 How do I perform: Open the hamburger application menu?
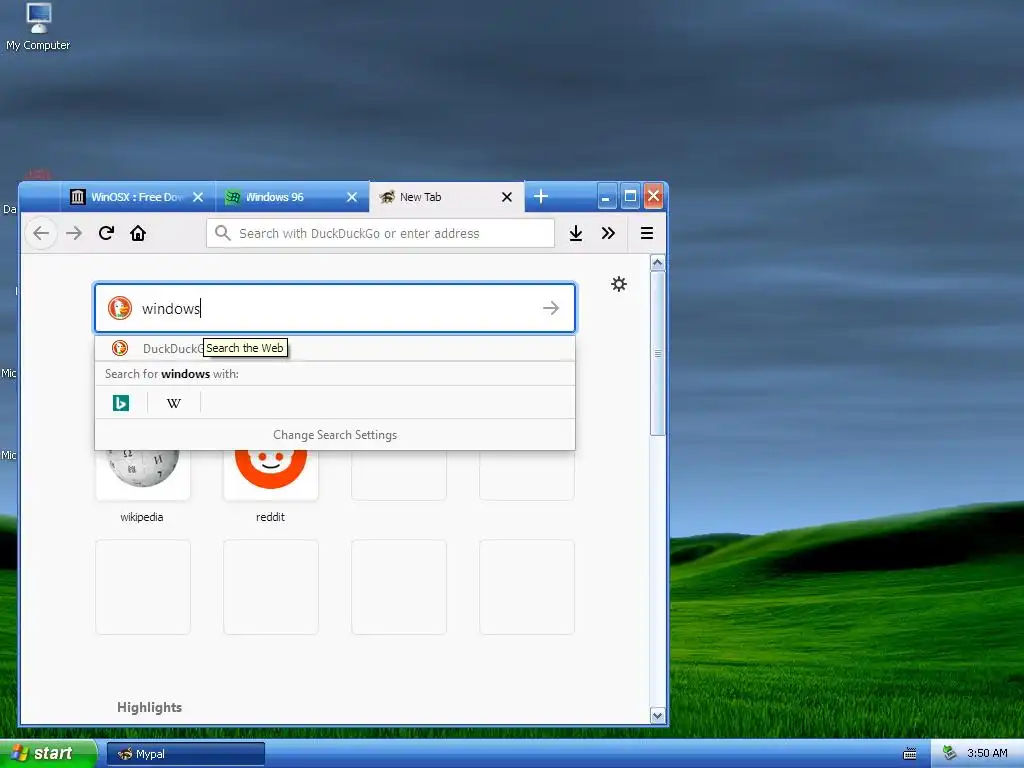[x=647, y=233]
